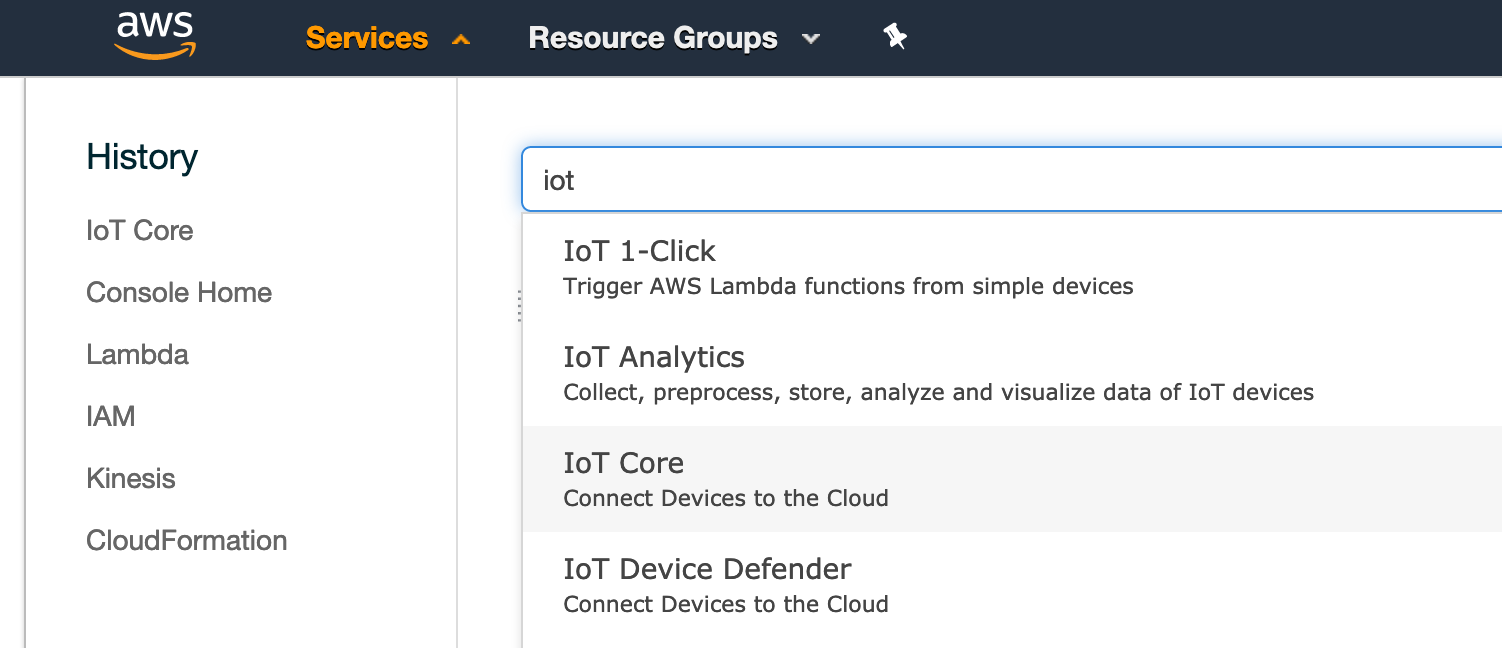This screenshot has width=1502, height=648.
Task: Open the Resource Groups menu label
Action: click(652, 38)
